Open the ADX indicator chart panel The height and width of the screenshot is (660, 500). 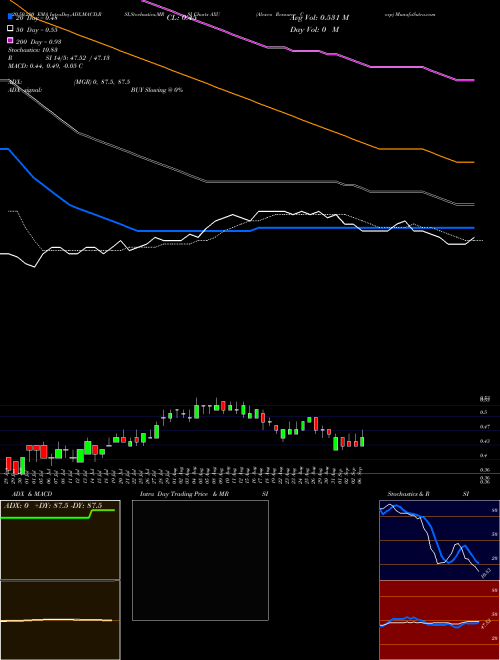(60, 540)
